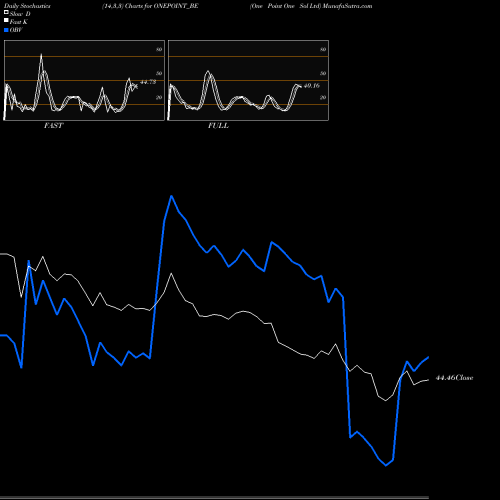Click the FAST stochastic chart thumbnail

coord(84,80)
